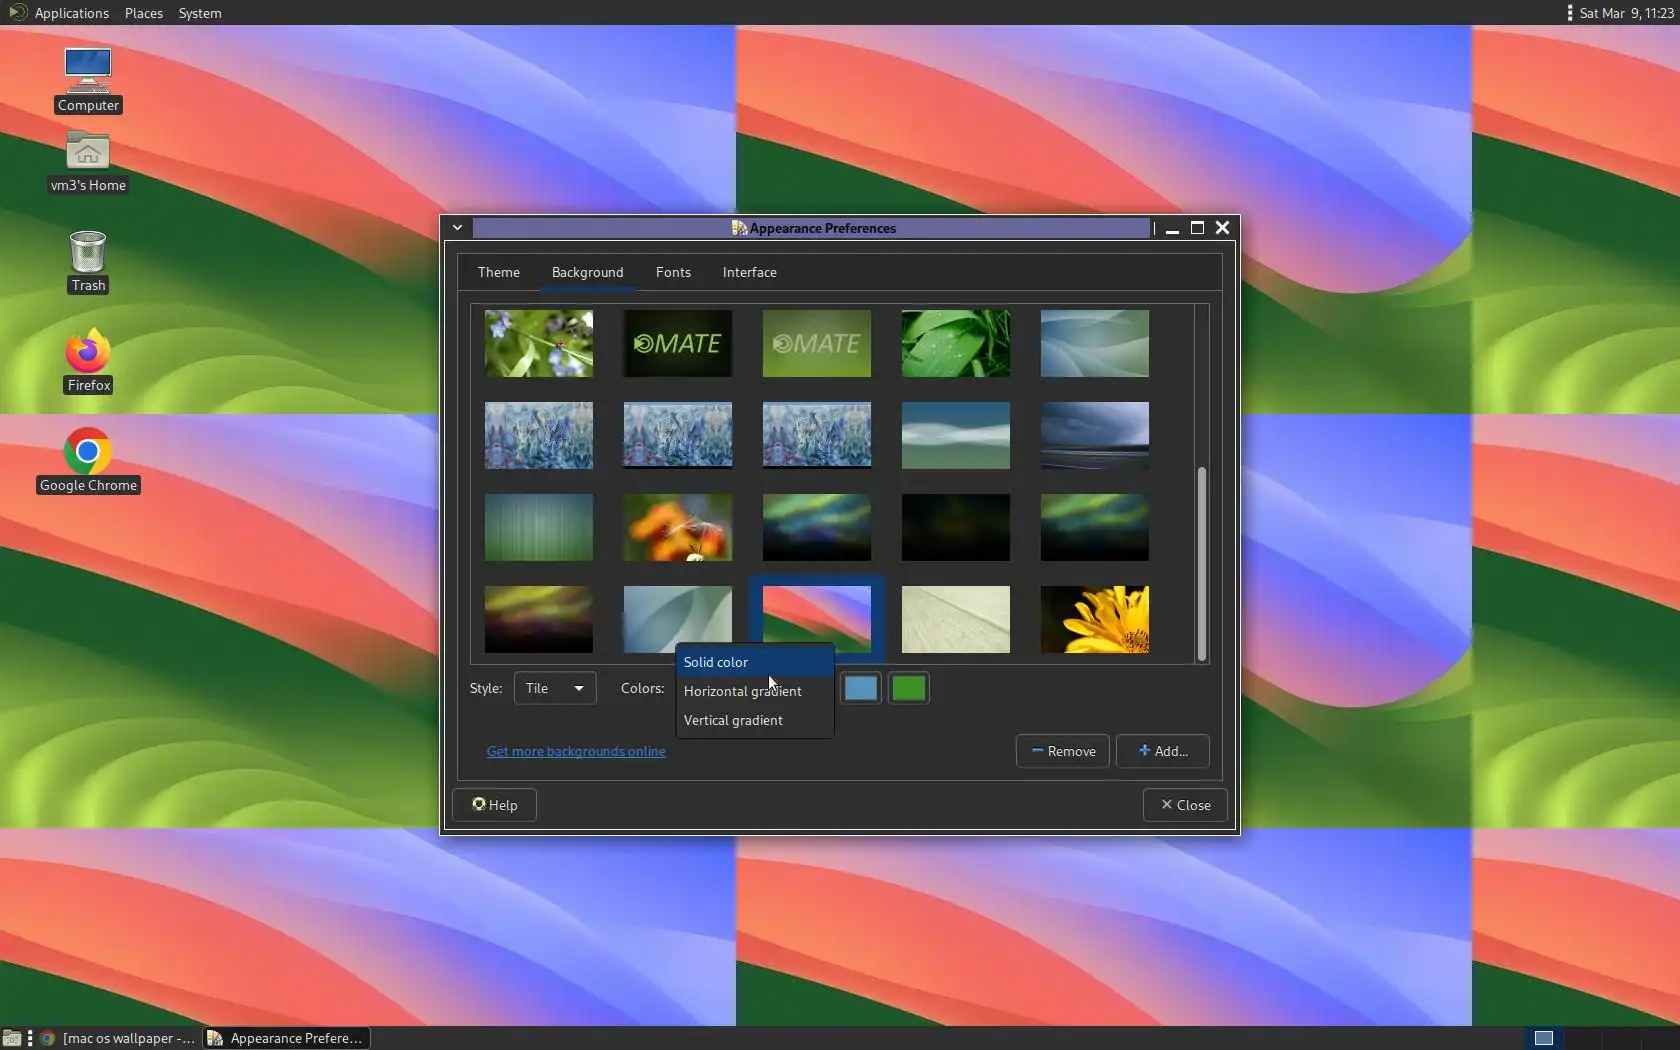Select the light green MATE logo wallpaper
The image size is (1680, 1050).
coord(817,343)
